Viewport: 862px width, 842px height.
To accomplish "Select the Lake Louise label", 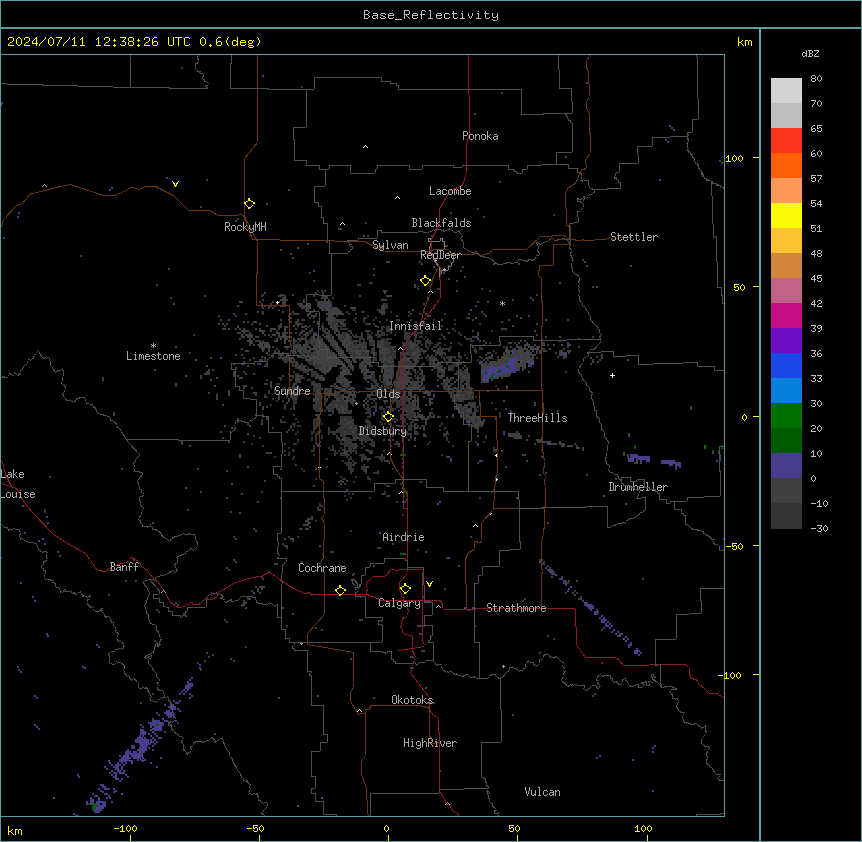I will coord(18,484).
